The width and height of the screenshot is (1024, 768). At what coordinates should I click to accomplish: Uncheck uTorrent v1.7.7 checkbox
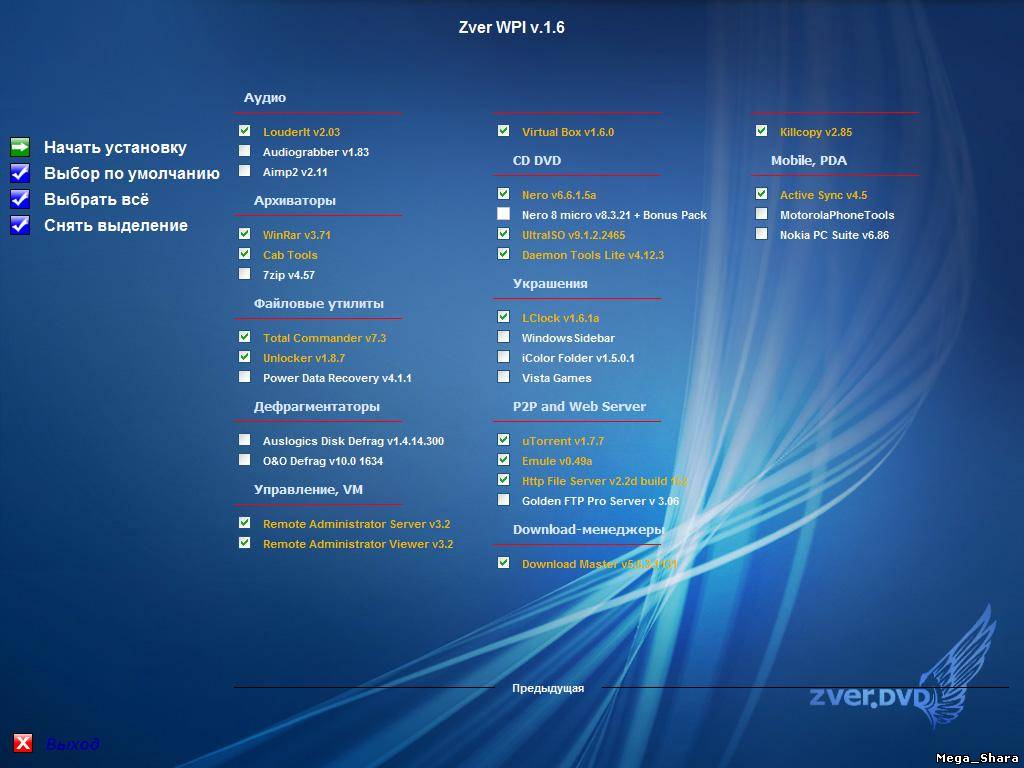[x=503, y=440]
